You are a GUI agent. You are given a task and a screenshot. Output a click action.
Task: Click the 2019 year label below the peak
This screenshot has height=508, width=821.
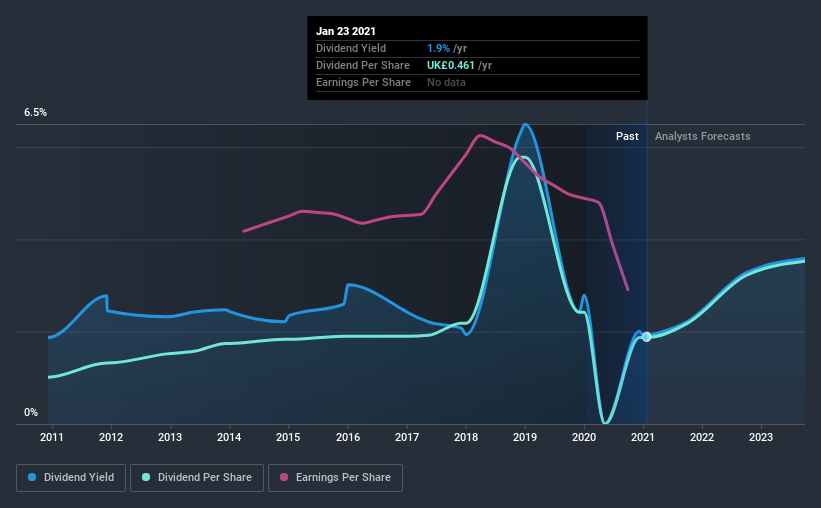point(525,437)
